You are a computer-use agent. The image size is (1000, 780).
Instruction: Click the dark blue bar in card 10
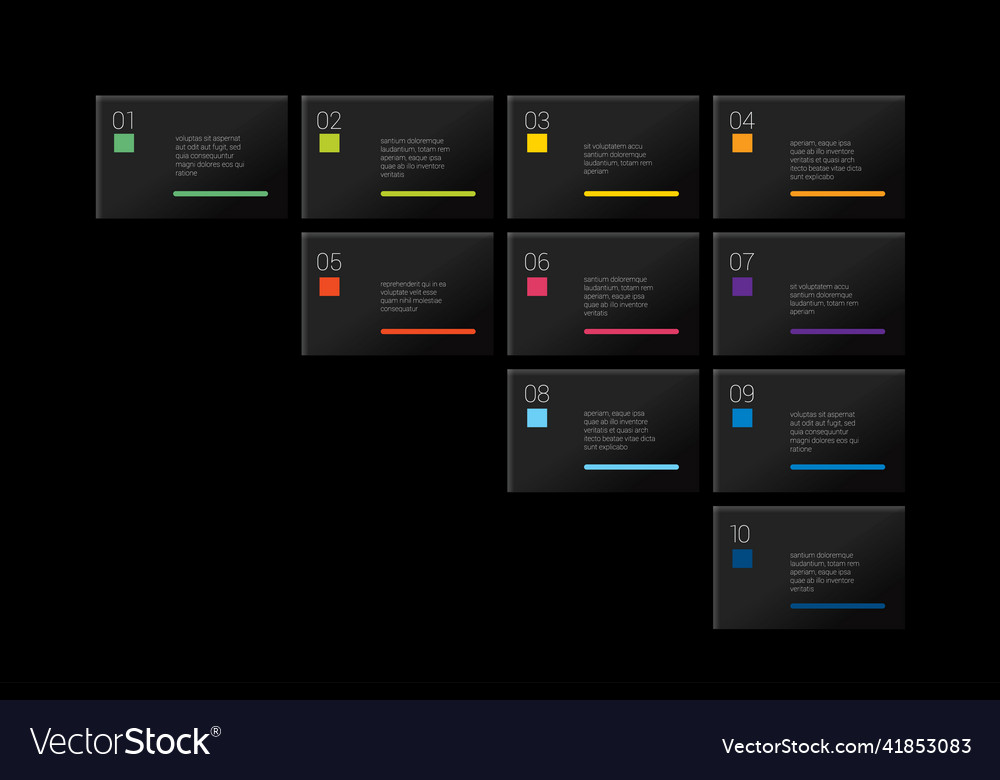(x=837, y=606)
